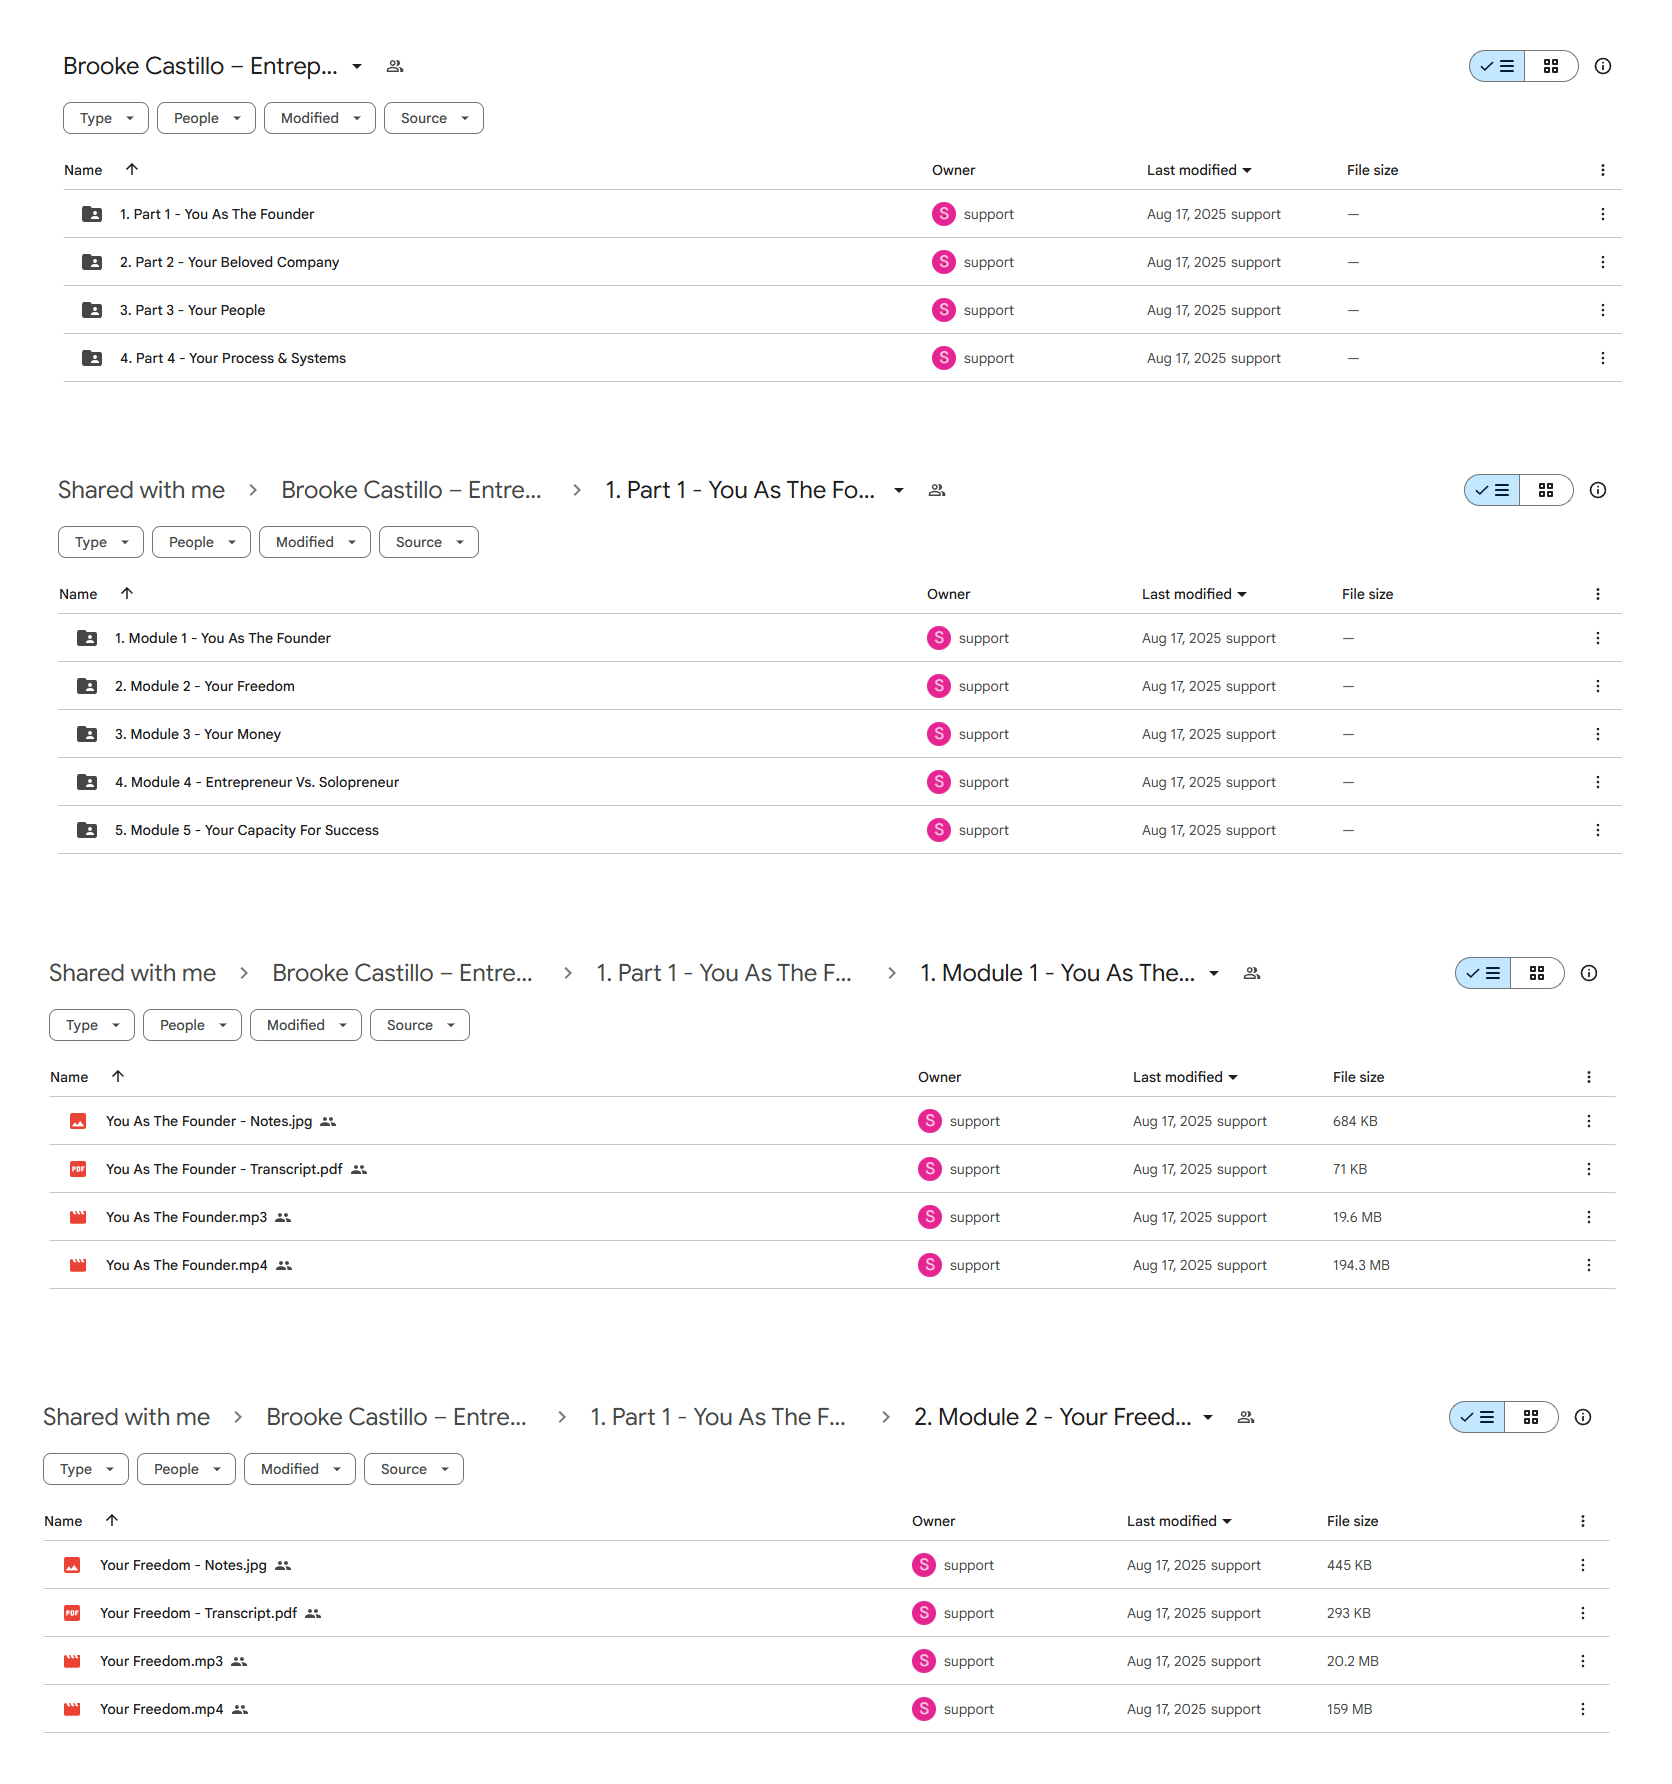
Task: Expand the Type filter in top section
Action: [106, 118]
